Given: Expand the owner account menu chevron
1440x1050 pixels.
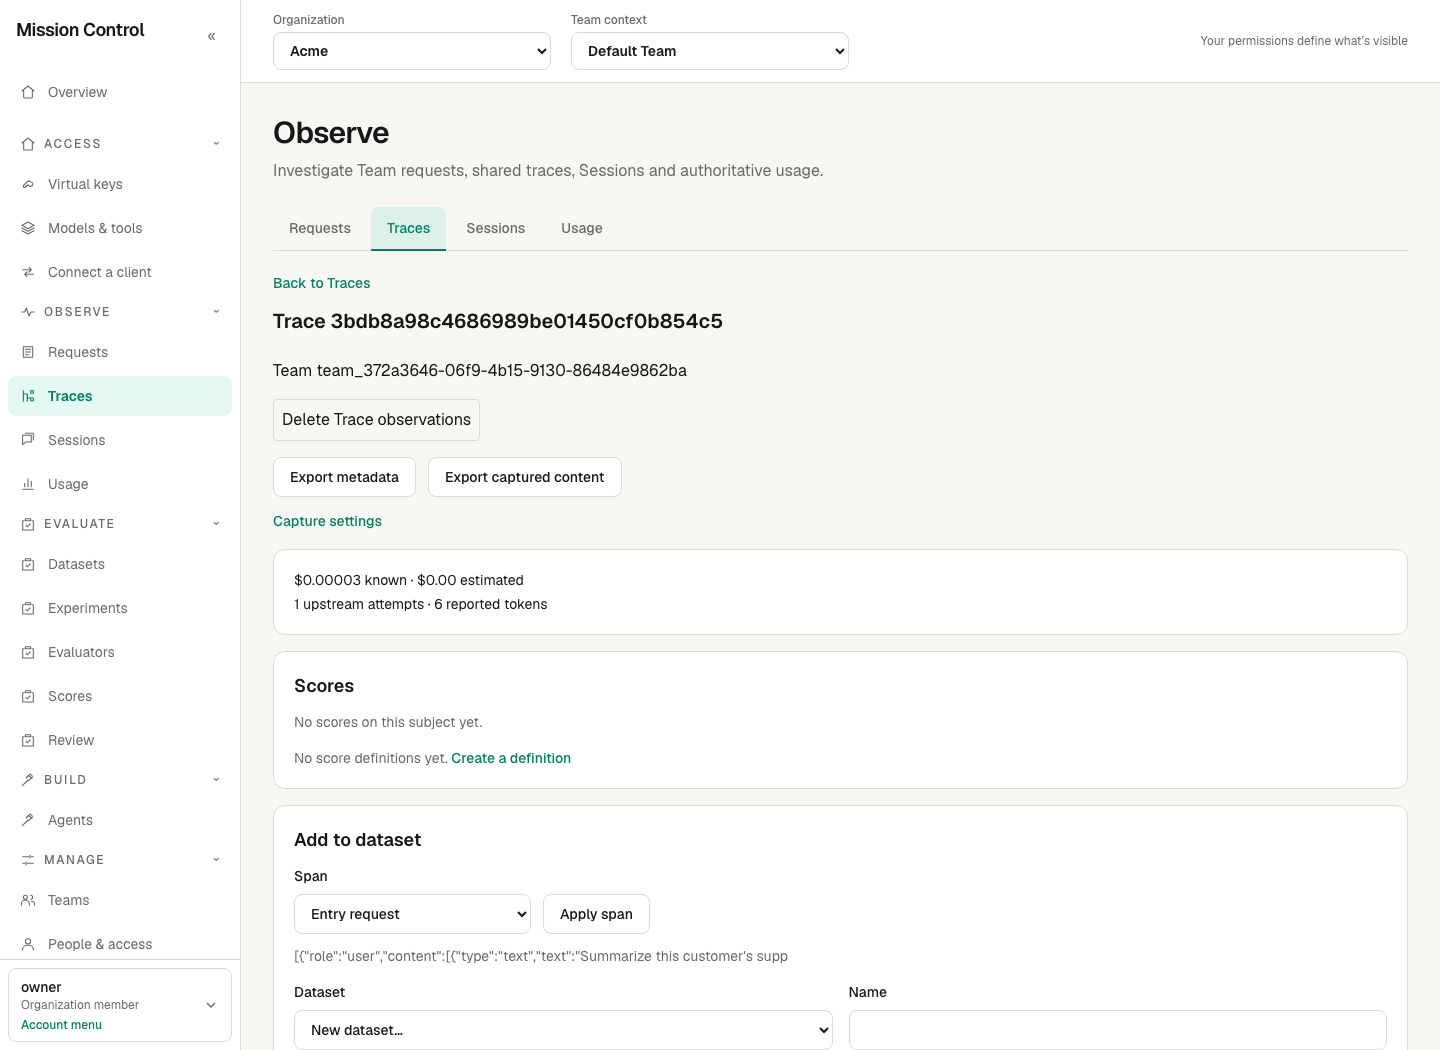Looking at the screenshot, I should [211, 1005].
